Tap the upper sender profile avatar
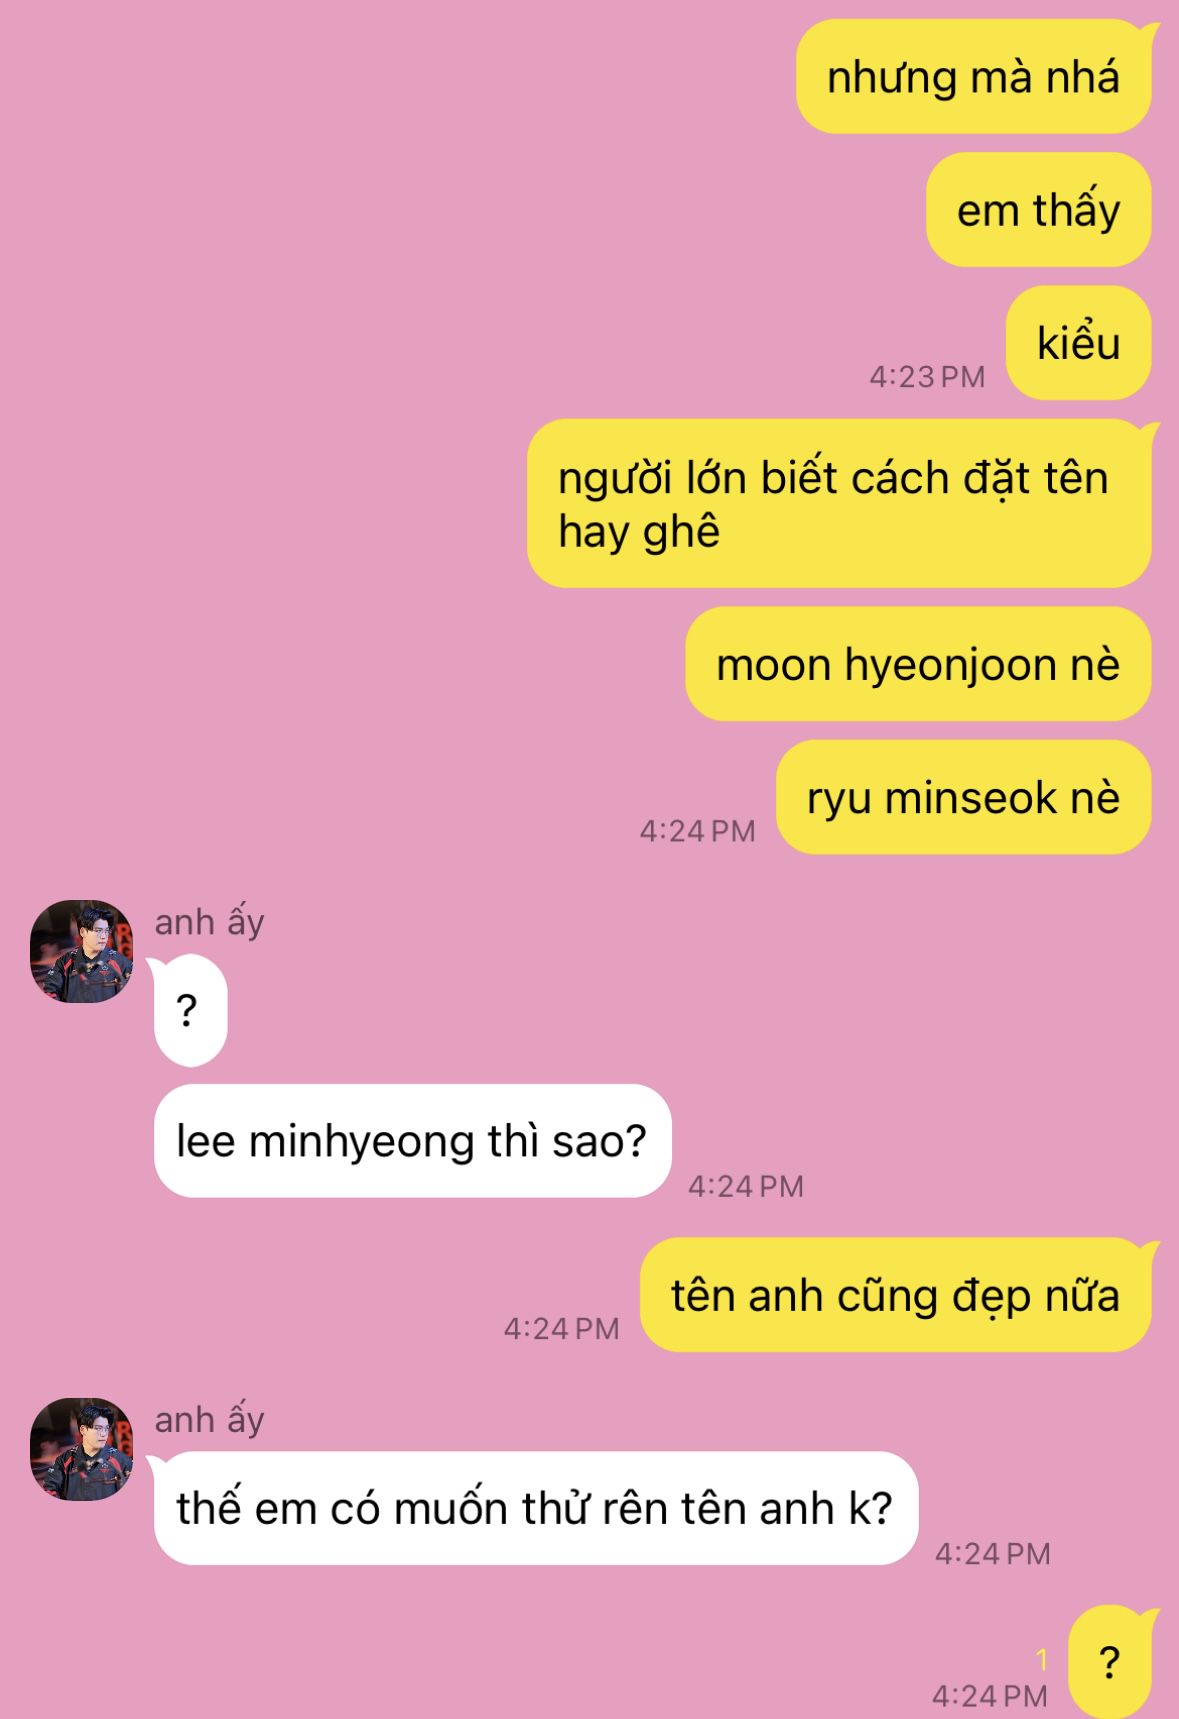 [82, 951]
